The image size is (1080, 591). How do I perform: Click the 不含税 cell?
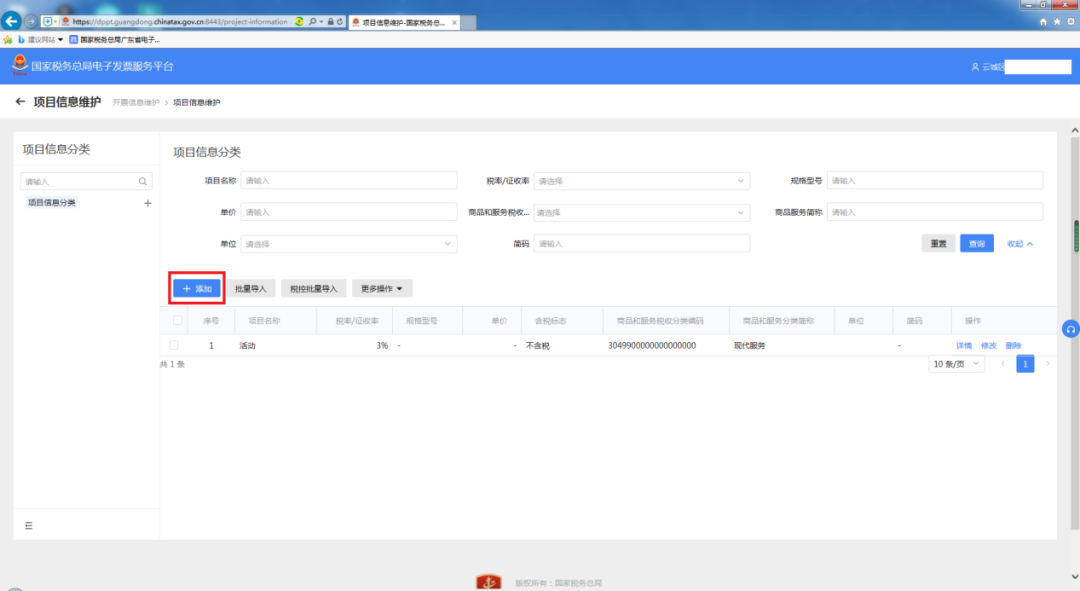click(x=537, y=346)
